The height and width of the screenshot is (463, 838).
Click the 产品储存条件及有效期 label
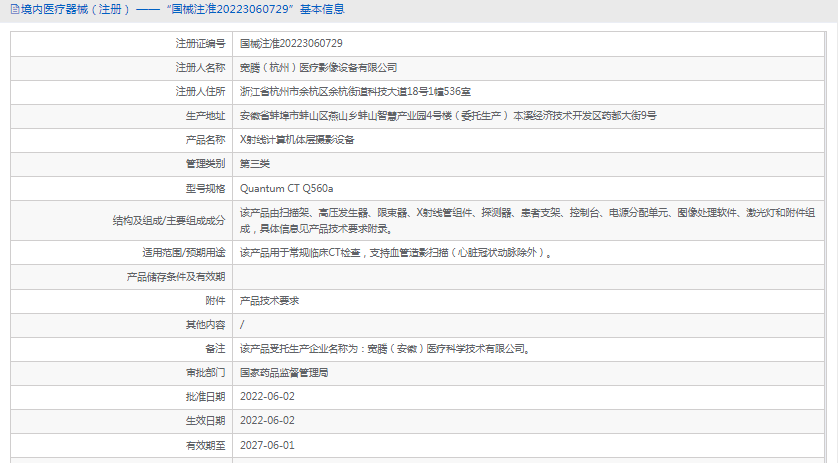click(x=176, y=277)
